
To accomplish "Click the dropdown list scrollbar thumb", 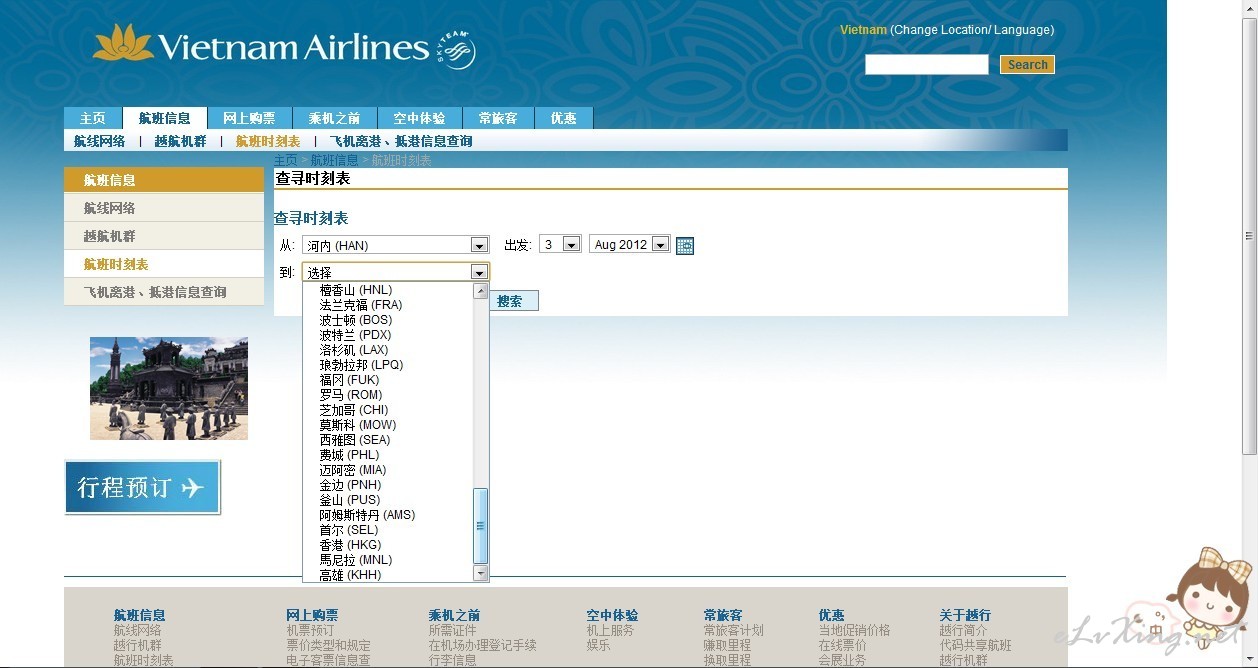I will [x=480, y=526].
